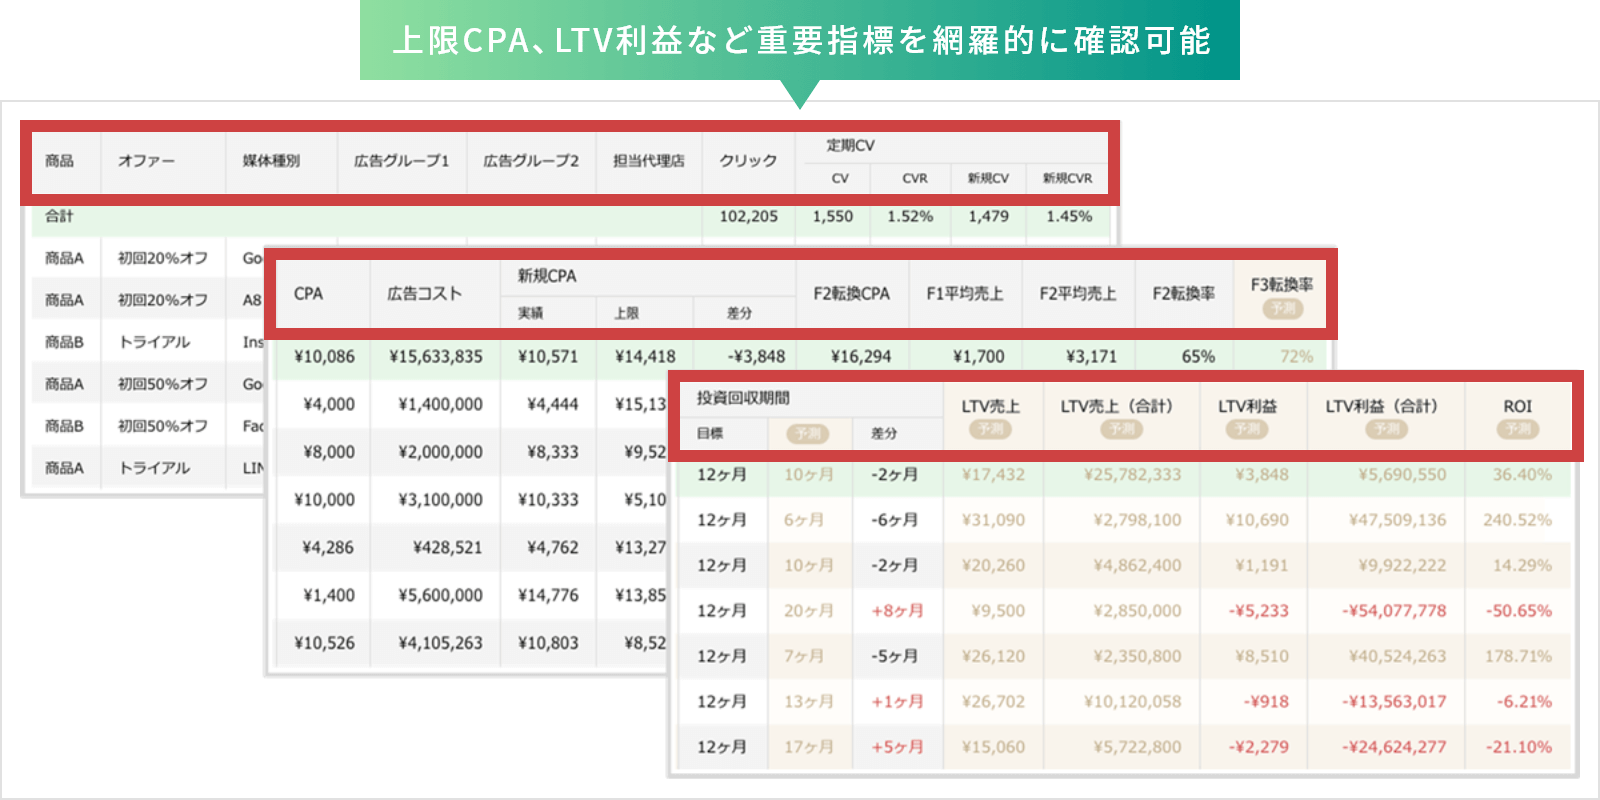Click the ¥1,400,000 ad cost cell
Viewport: 1600px width, 800px height.
440,404
